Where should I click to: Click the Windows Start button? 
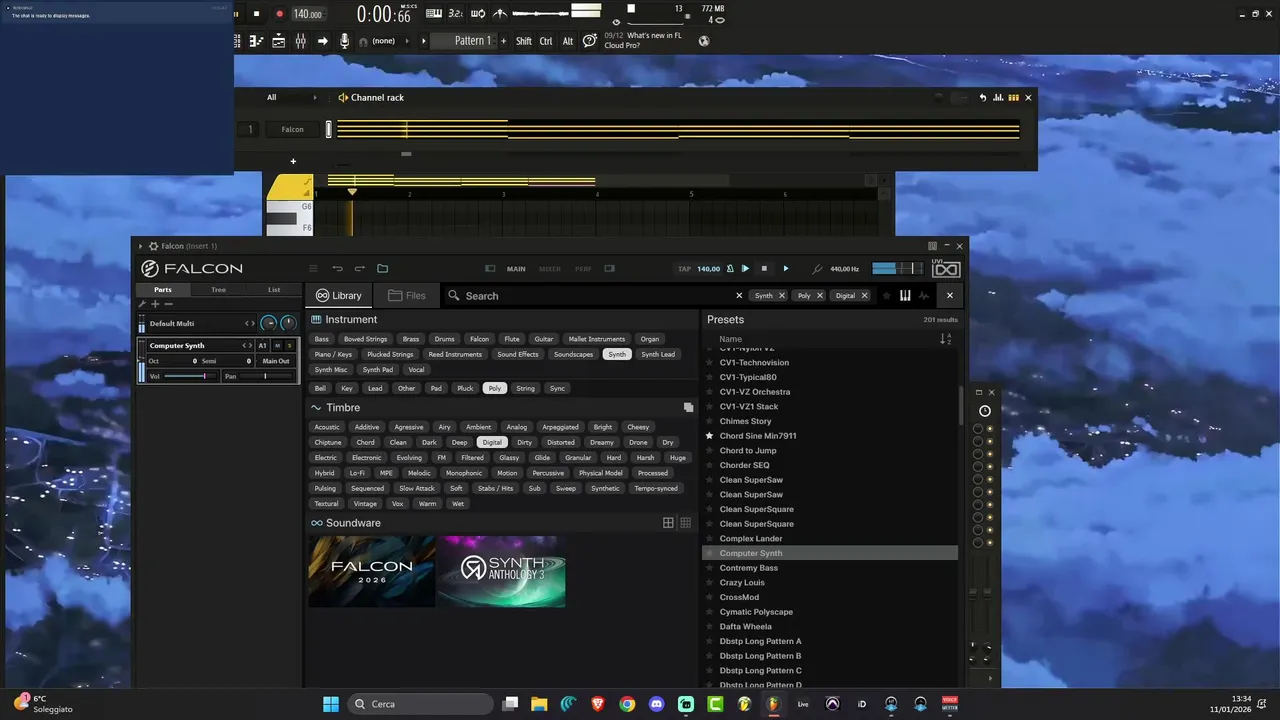[330, 704]
